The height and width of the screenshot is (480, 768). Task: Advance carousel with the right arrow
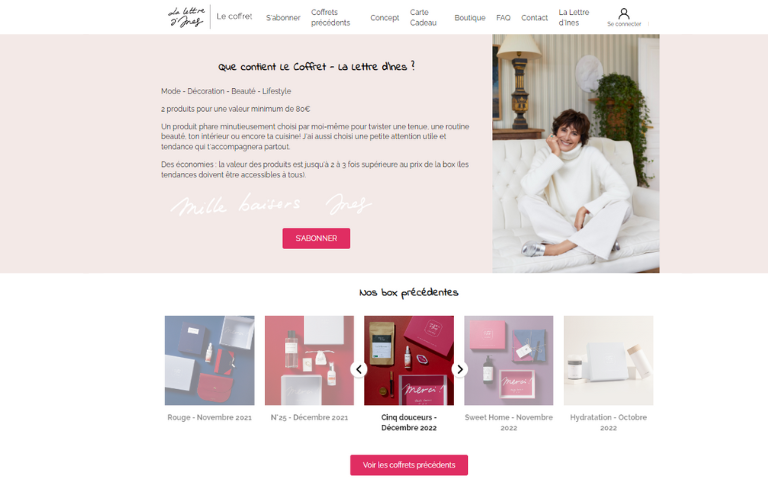(459, 369)
